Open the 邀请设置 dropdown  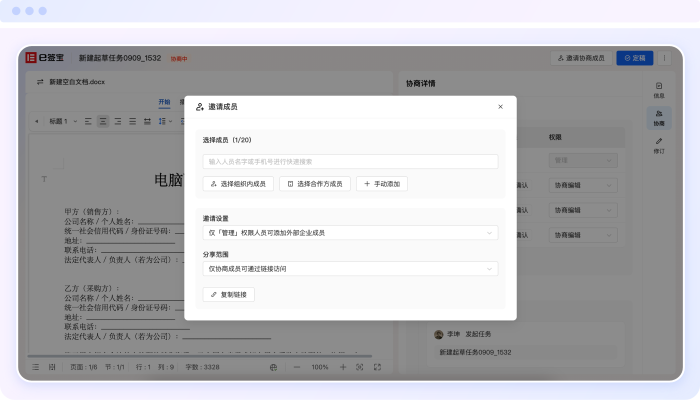point(350,233)
